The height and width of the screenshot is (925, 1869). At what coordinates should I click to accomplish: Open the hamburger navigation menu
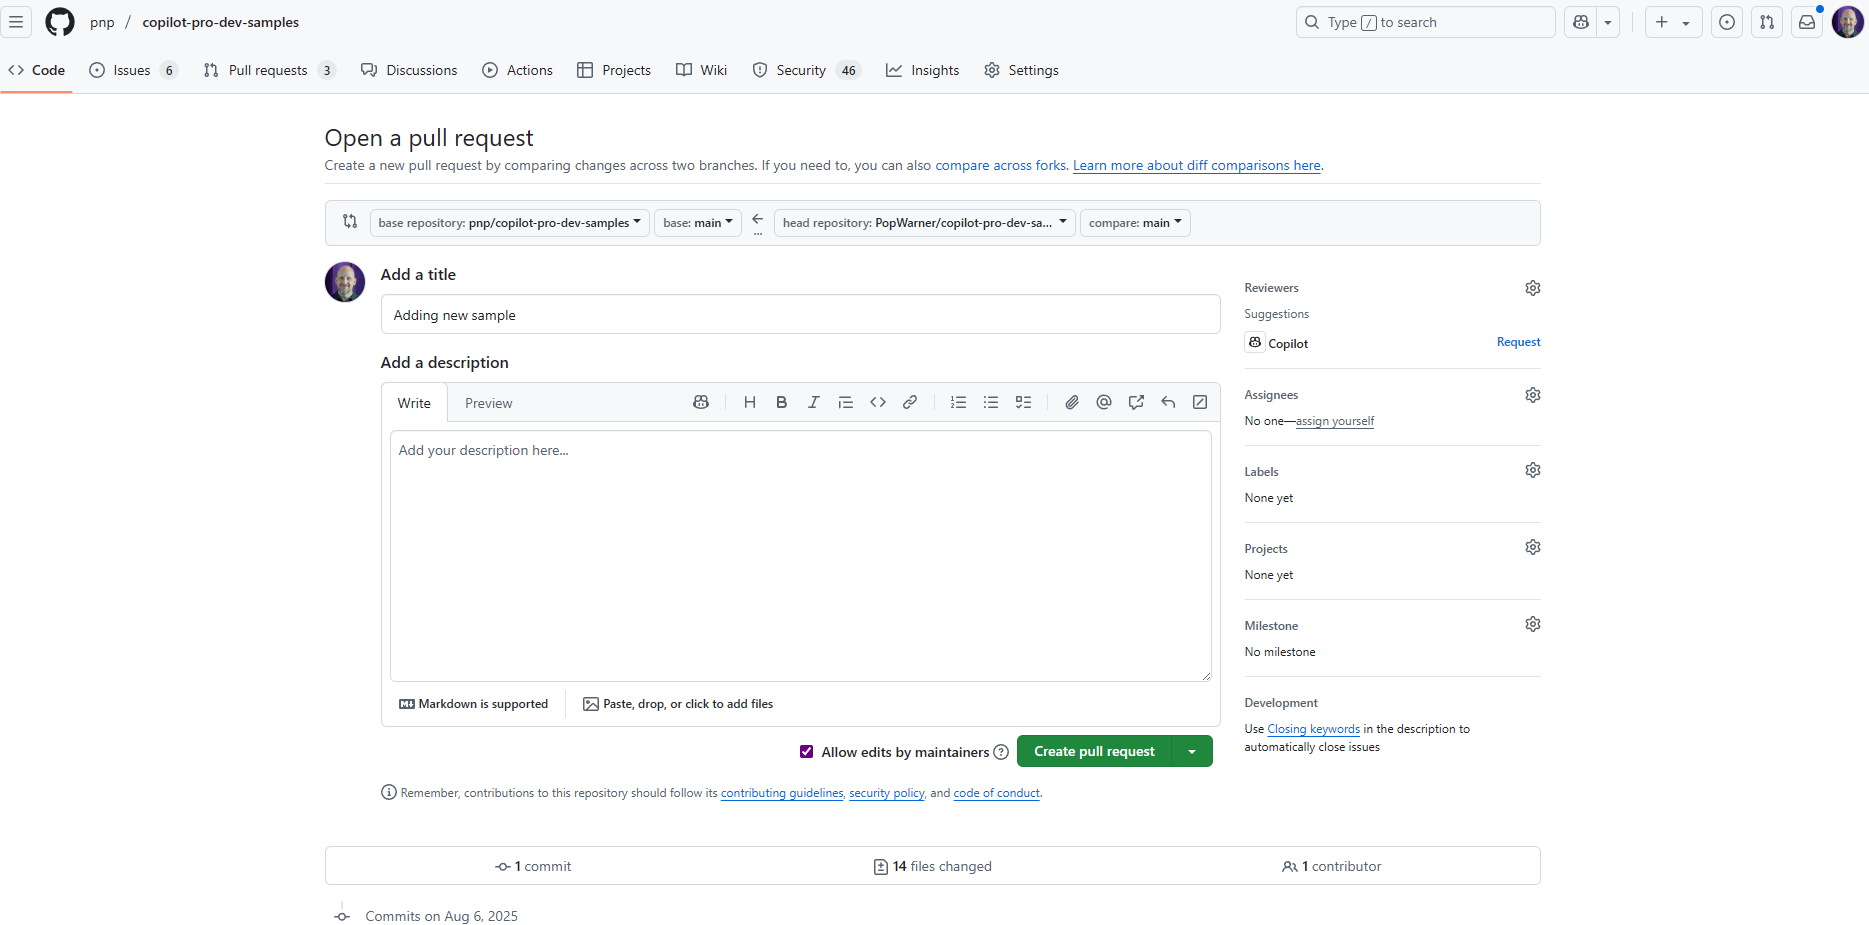point(16,22)
